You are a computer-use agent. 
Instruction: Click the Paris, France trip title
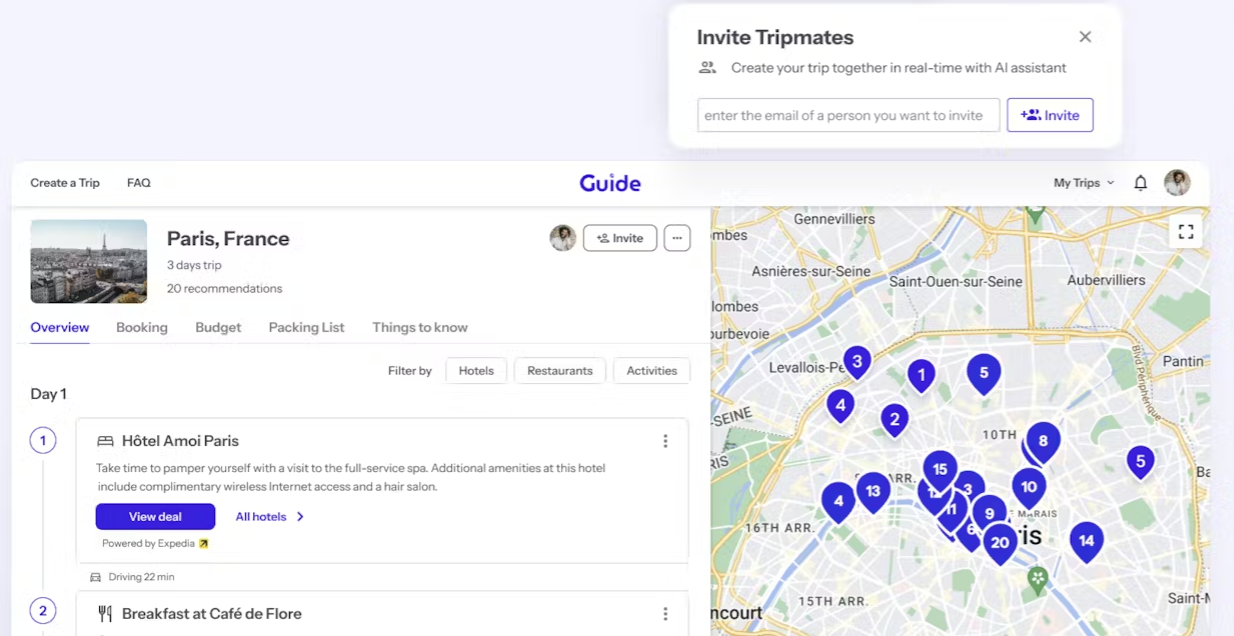click(x=228, y=238)
